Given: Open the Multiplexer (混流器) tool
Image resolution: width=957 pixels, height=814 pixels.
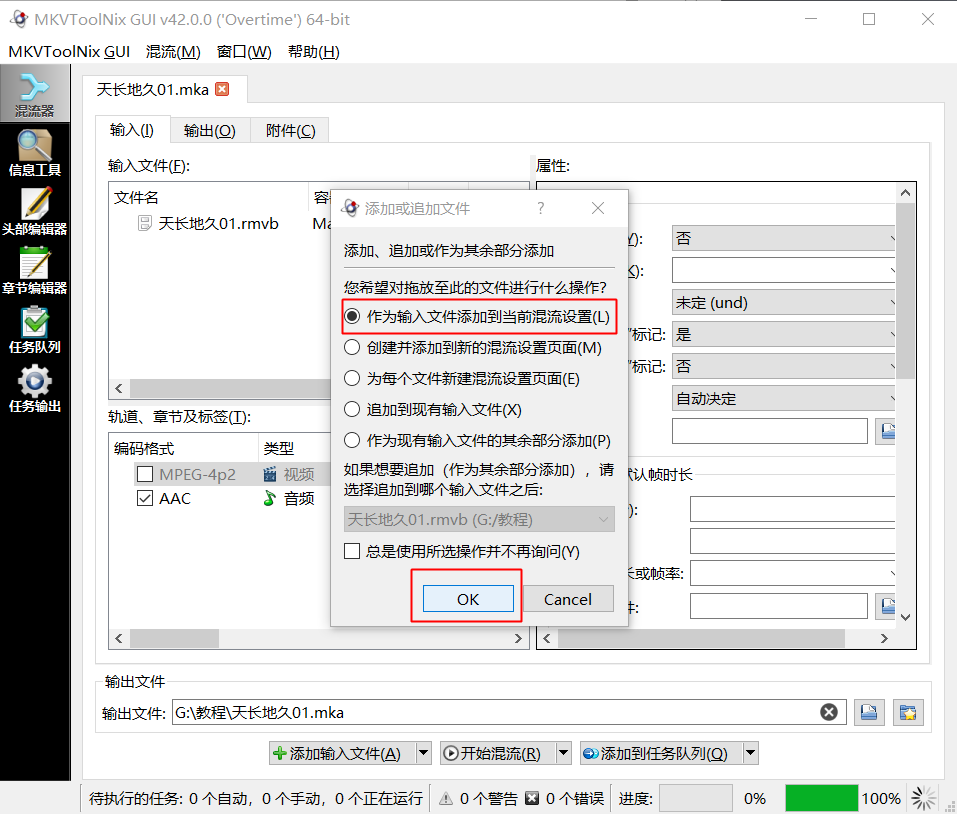Looking at the screenshot, I should [34, 95].
